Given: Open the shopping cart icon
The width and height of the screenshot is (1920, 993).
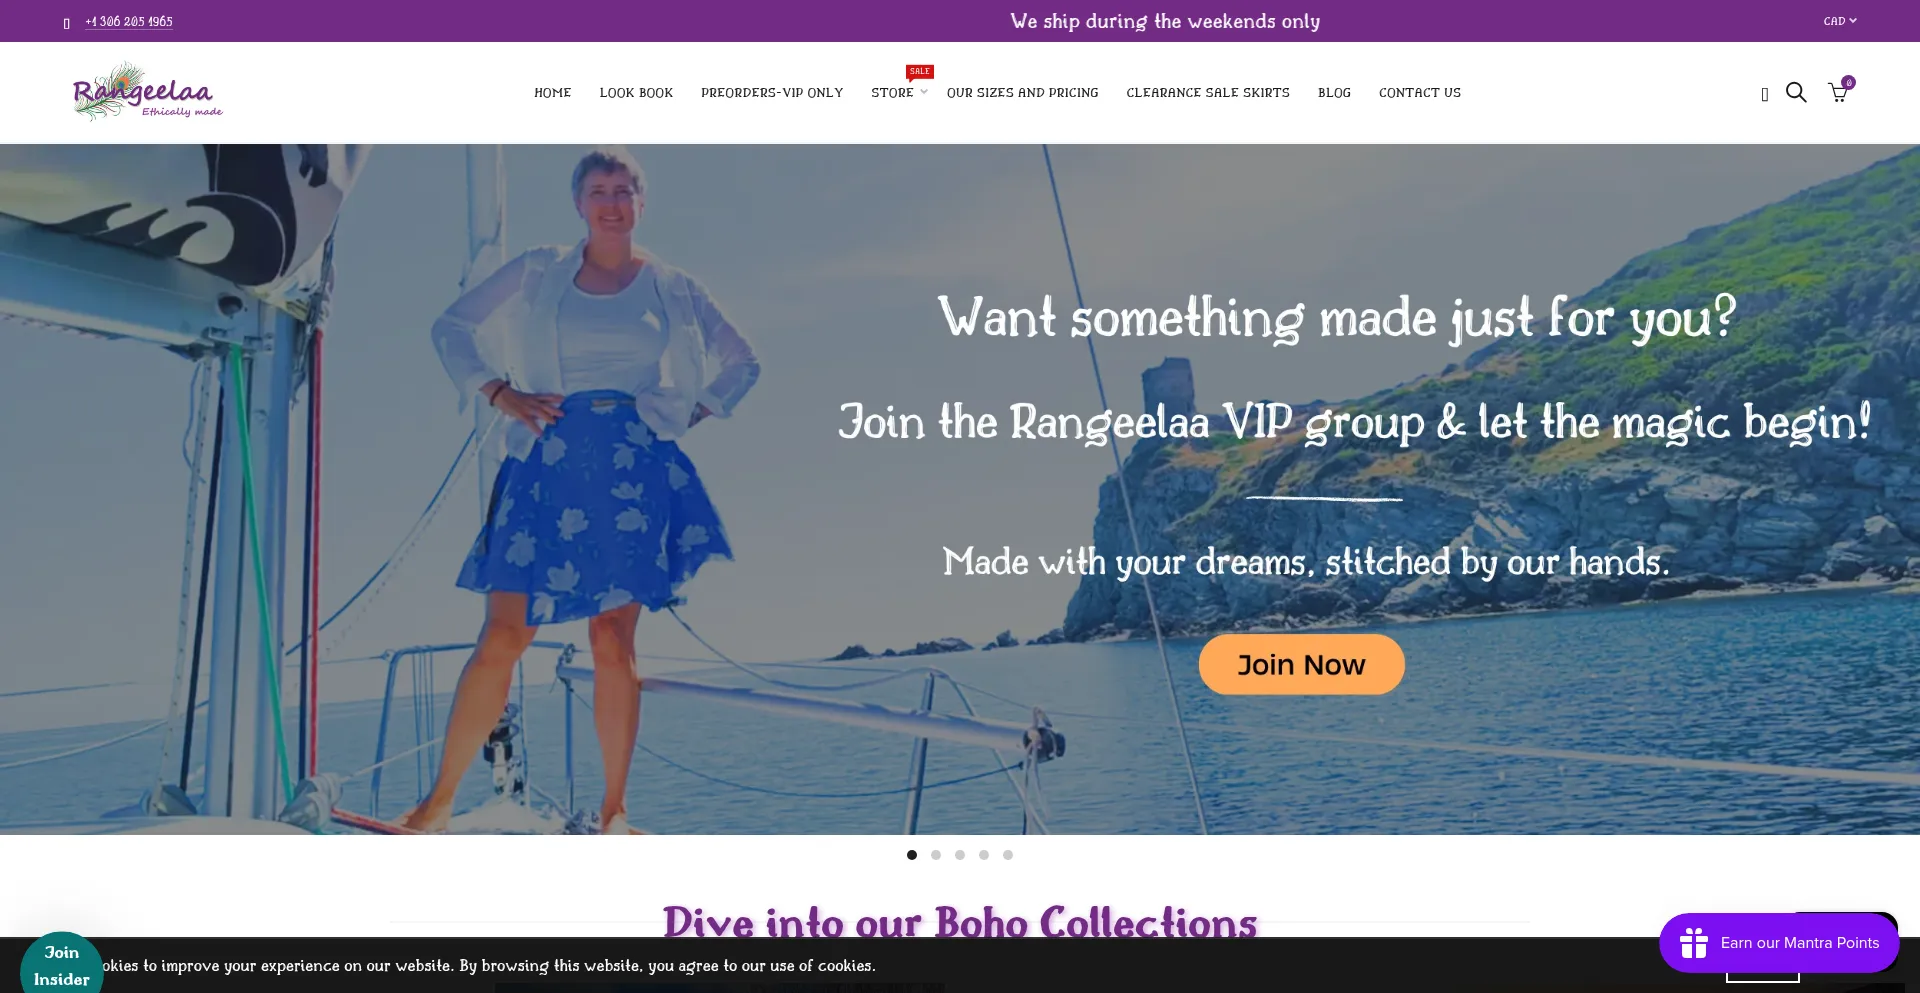Looking at the screenshot, I should pos(1838,93).
